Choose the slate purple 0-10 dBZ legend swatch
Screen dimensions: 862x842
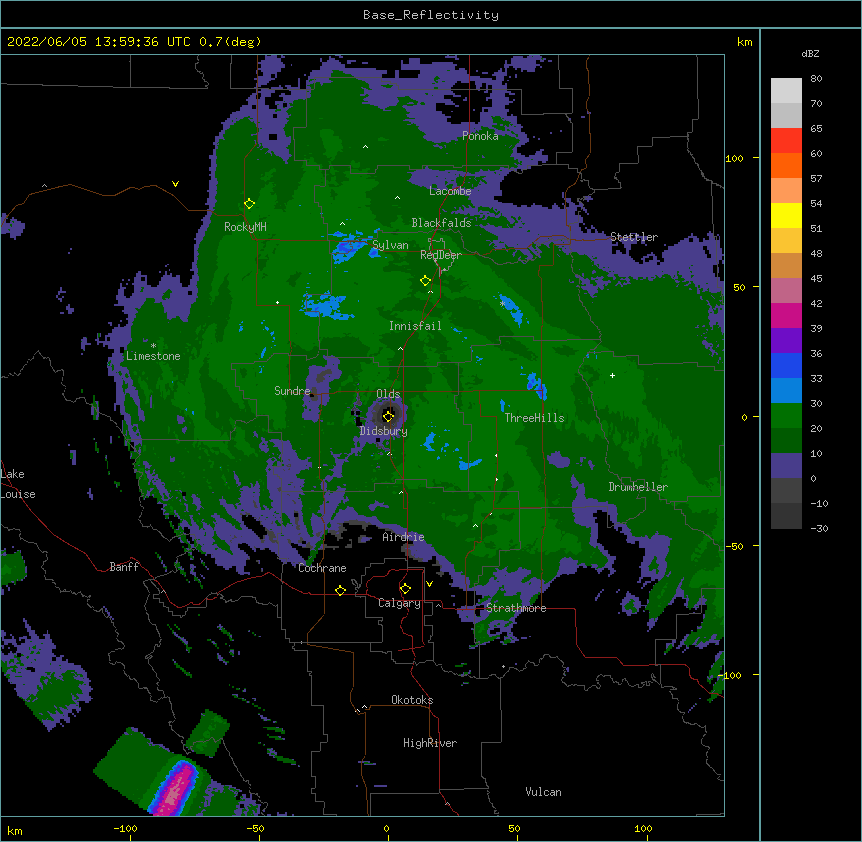tap(786, 466)
